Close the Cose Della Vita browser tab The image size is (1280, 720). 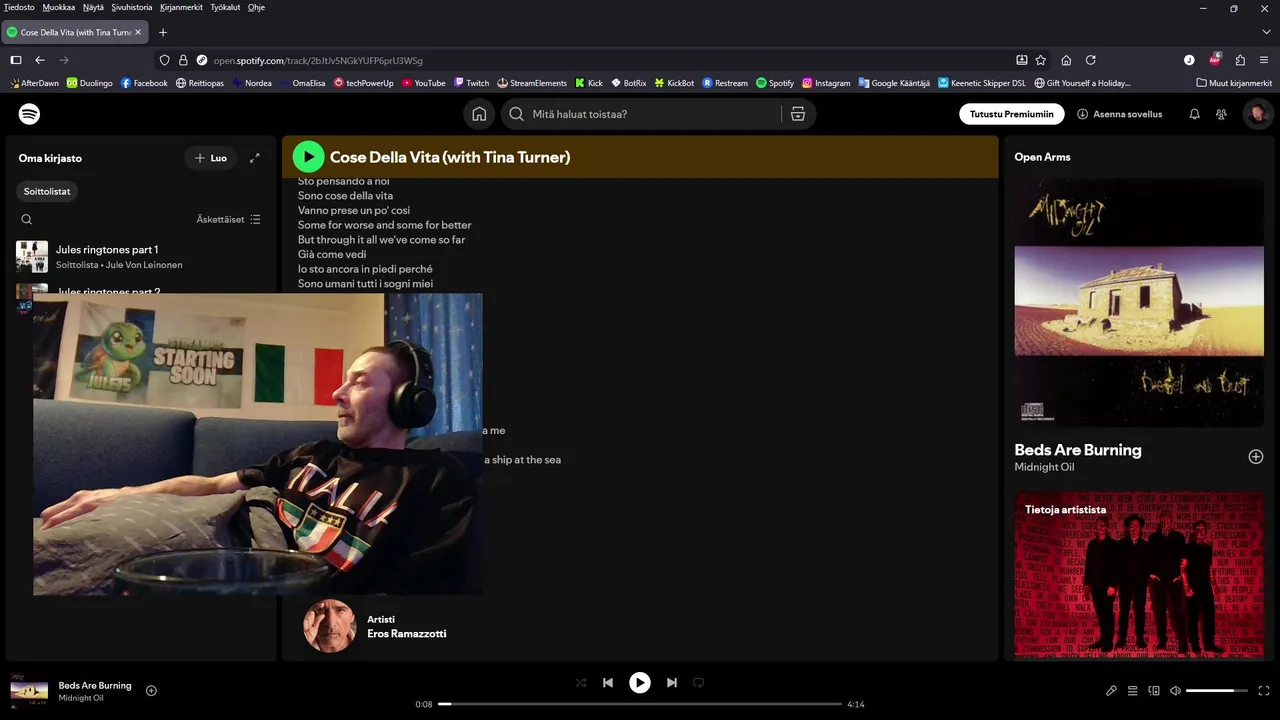pyautogui.click(x=138, y=32)
